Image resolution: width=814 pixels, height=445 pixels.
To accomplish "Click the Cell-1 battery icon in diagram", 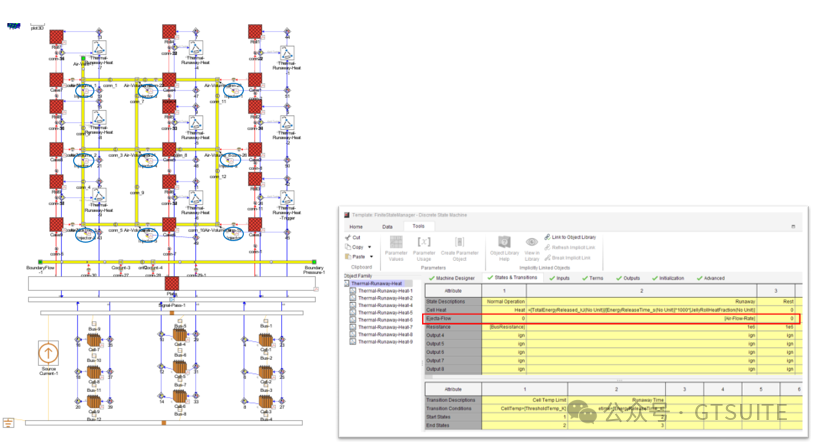I will click(266, 340).
